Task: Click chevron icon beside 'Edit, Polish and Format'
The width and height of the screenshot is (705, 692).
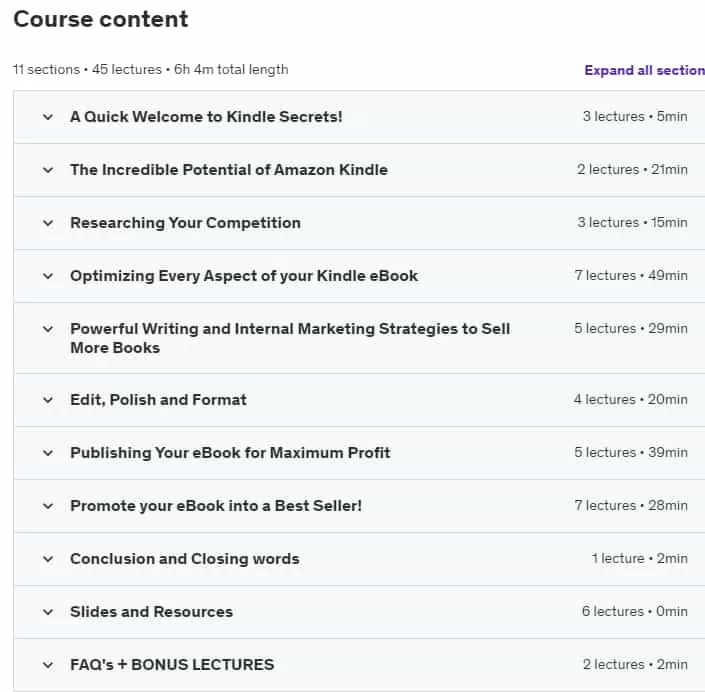Action: point(48,400)
